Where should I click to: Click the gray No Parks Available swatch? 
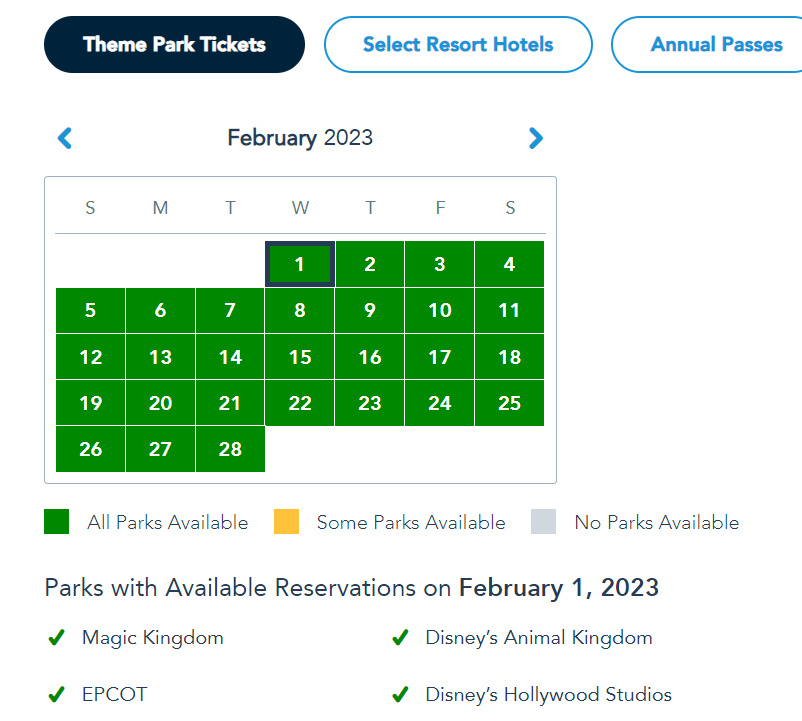tap(543, 522)
